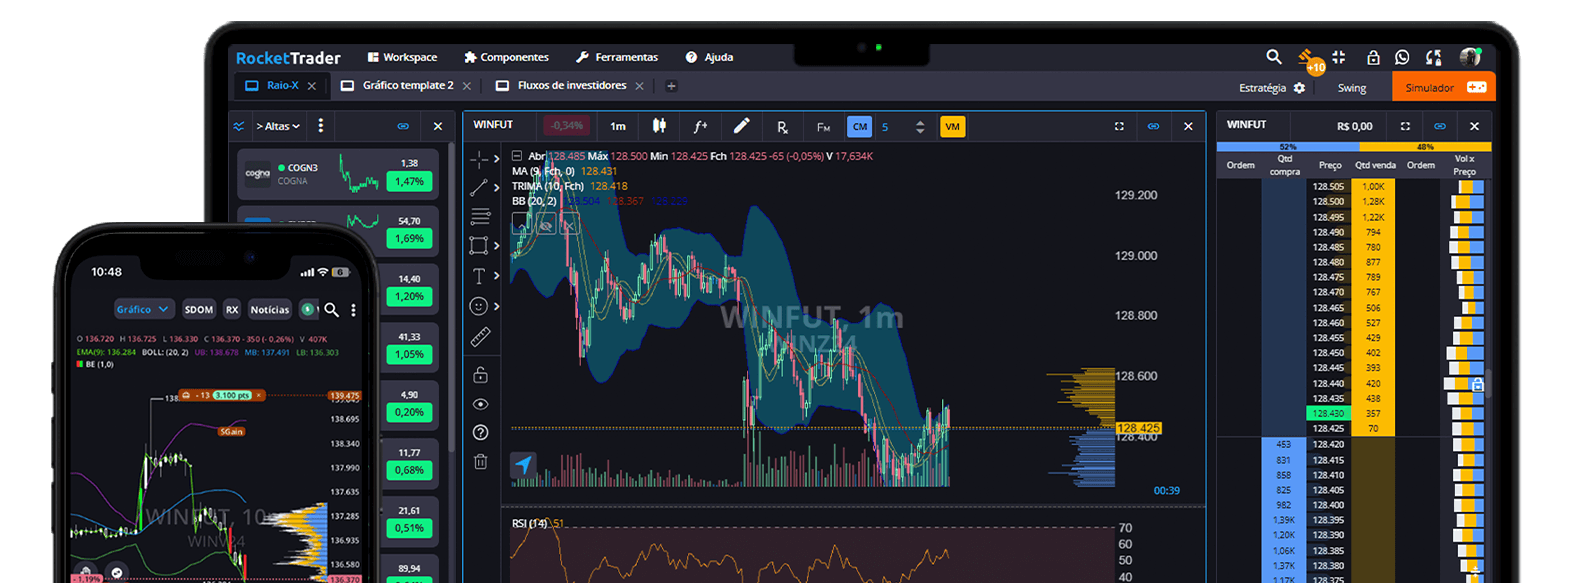
Task: Toggle the lock drawings icon in chart sidebar
Action: 480,375
